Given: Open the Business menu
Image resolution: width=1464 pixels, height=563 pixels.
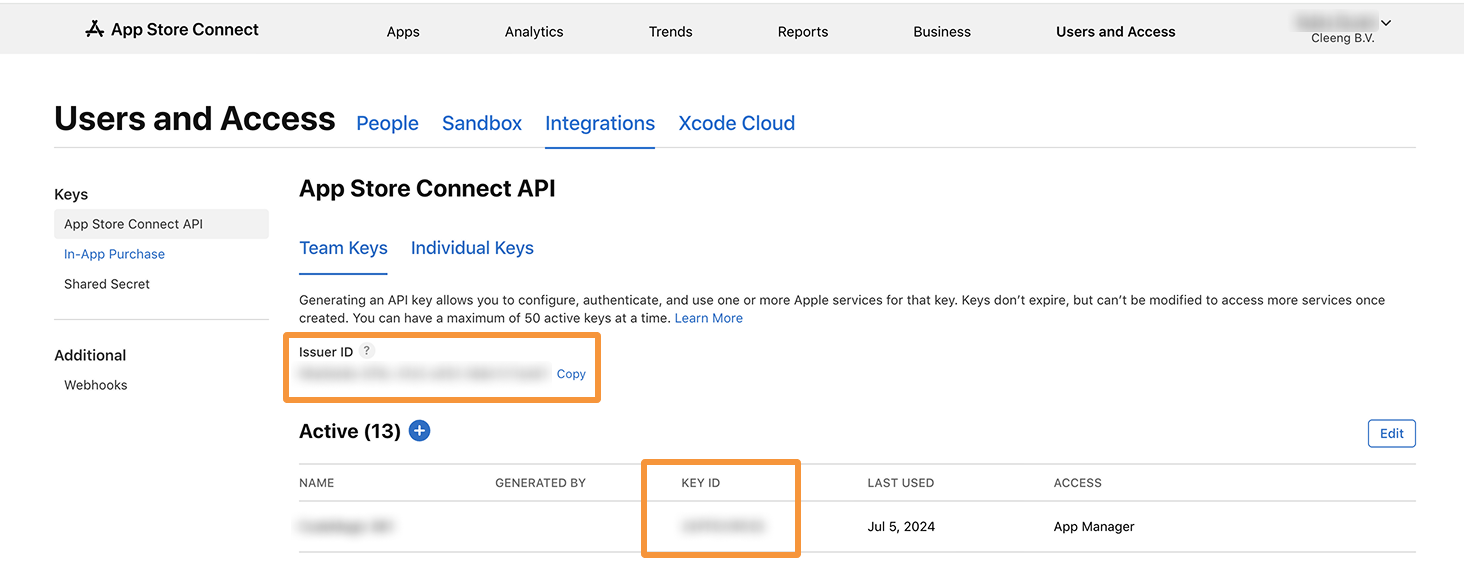Looking at the screenshot, I should [942, 31].
